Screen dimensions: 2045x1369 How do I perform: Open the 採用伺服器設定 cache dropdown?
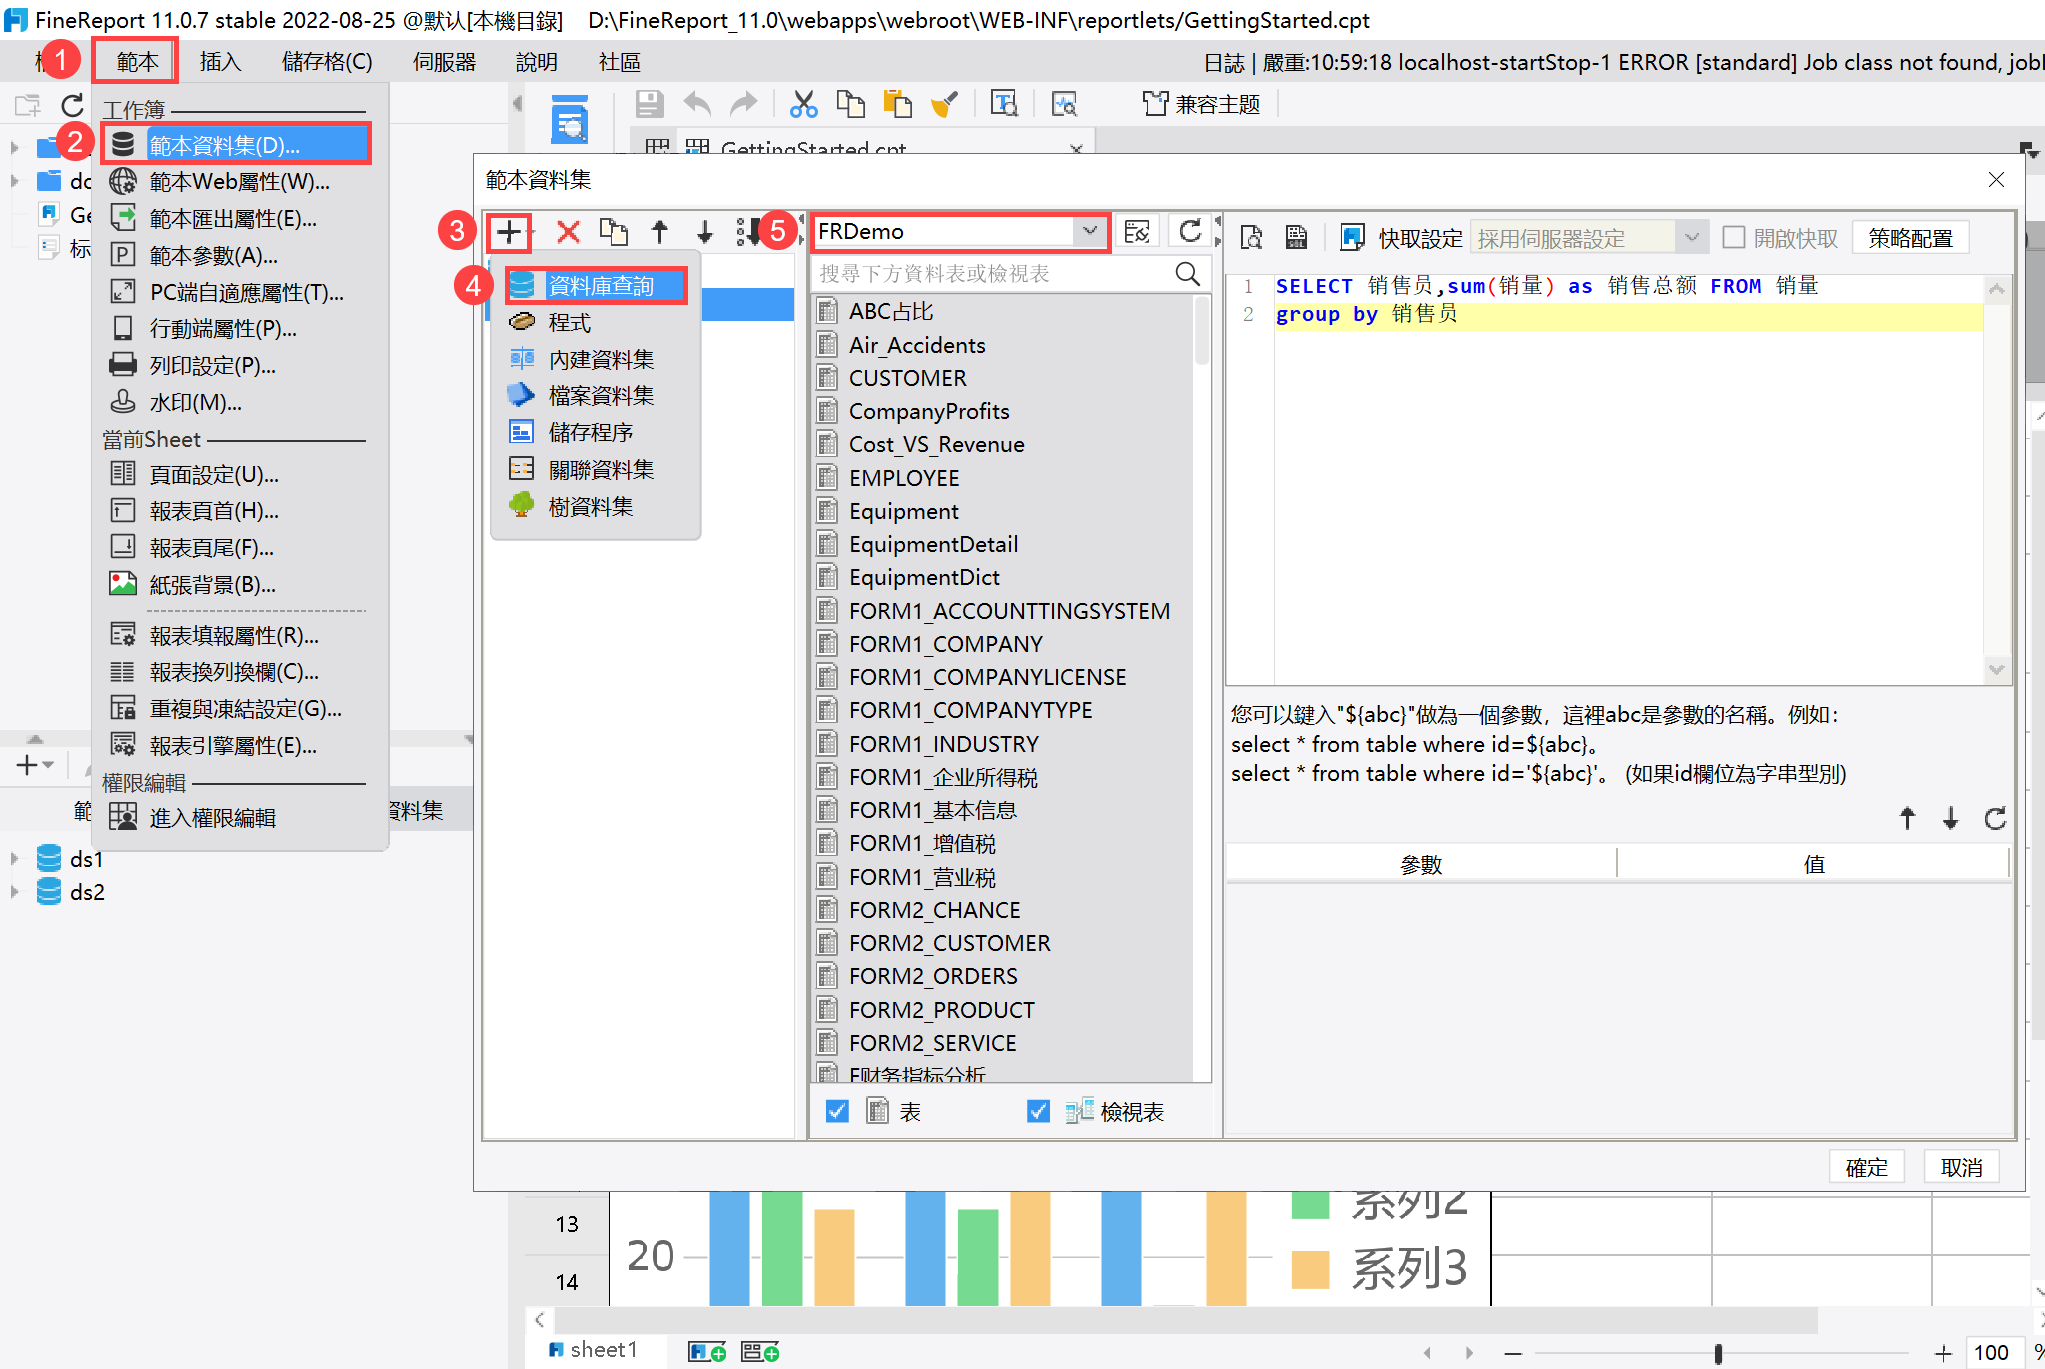(1691, 237)
